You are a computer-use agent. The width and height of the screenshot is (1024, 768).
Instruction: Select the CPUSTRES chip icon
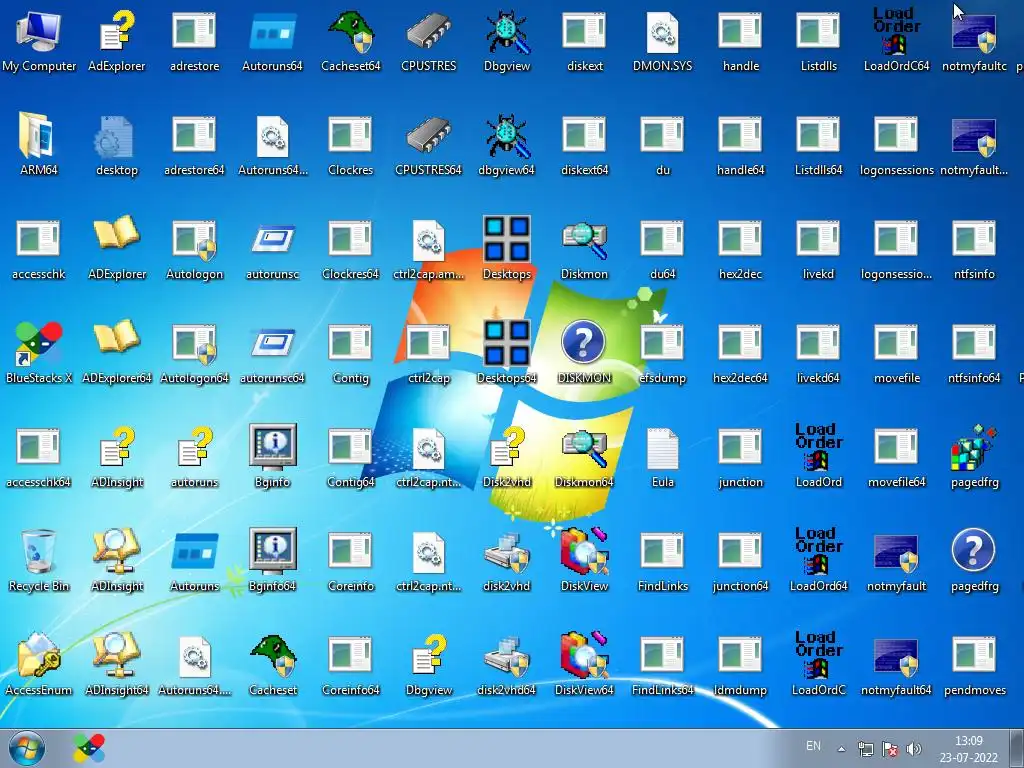[428, 40]
